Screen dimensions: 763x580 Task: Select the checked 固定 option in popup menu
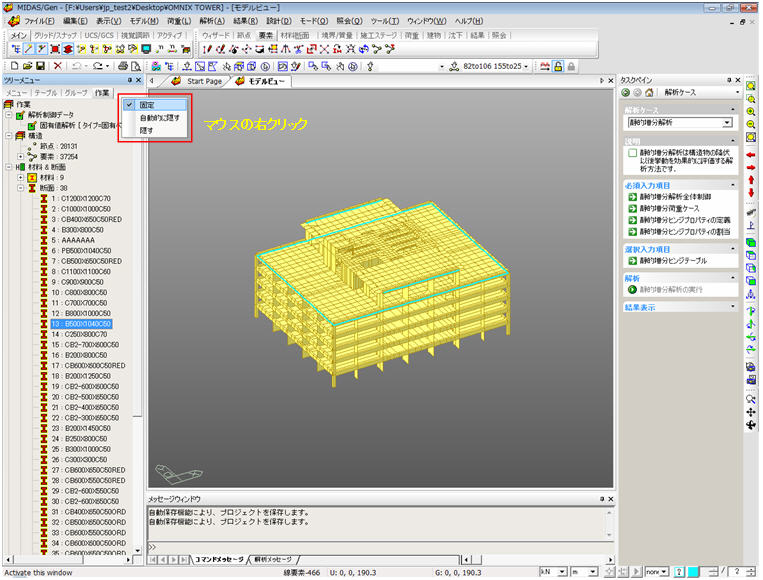[x=155, y=105]
